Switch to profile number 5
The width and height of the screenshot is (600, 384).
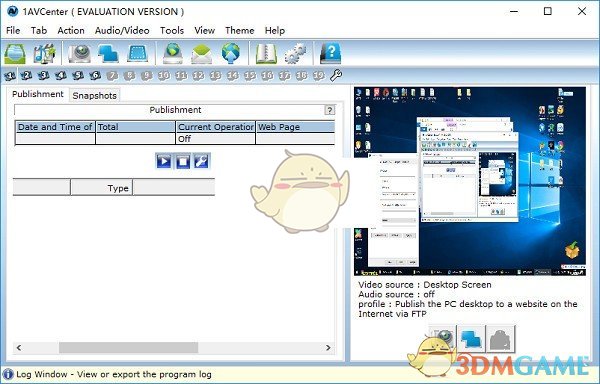pos(78,76)
